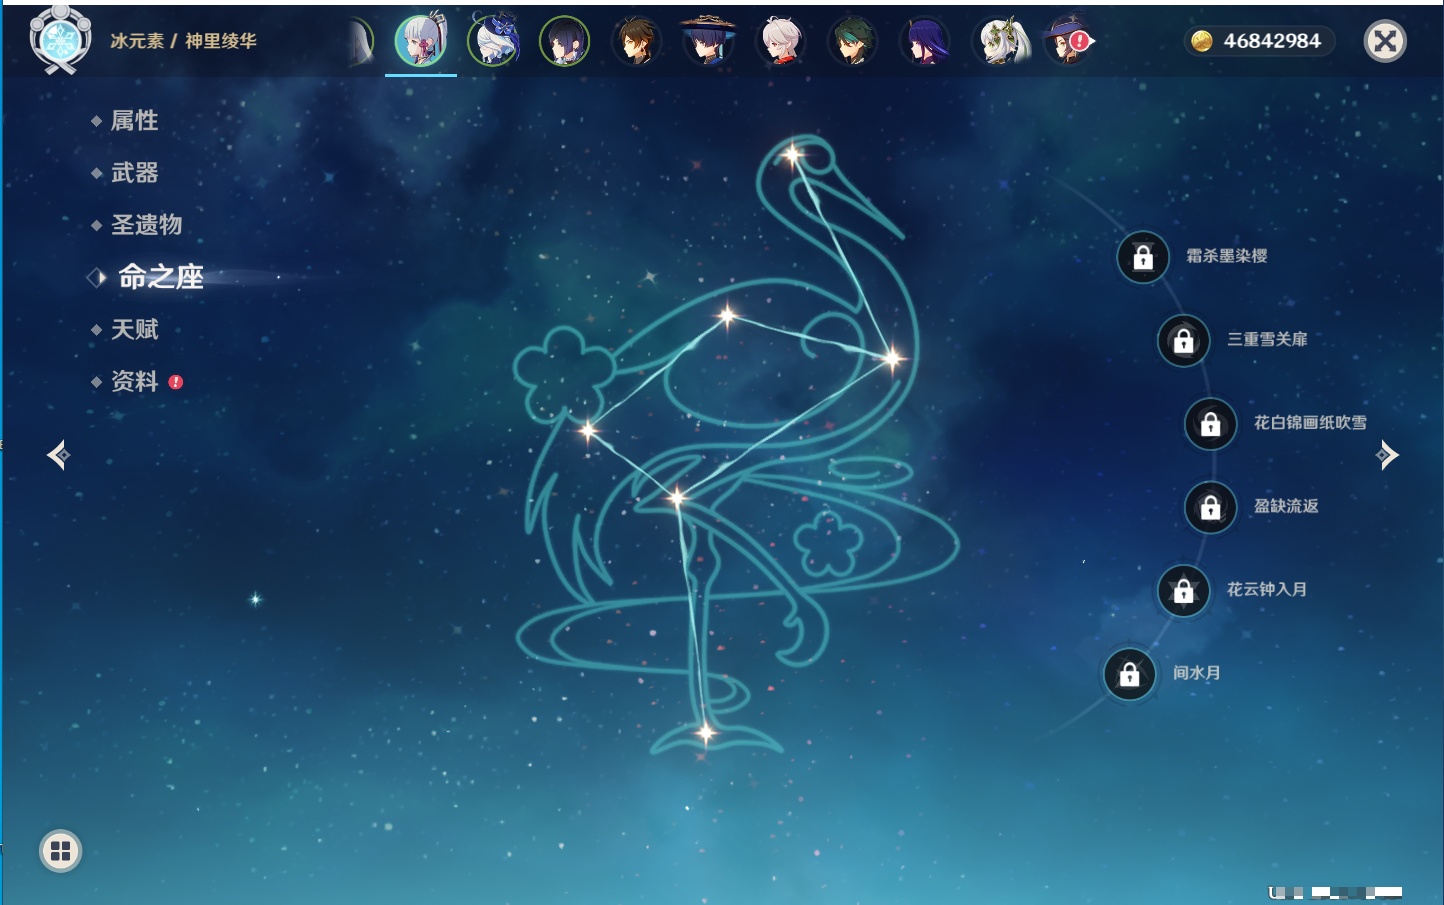This screenshot has height=905, width=1444.
Task: Click the star at the crane's head
Action: click(793, 155)
